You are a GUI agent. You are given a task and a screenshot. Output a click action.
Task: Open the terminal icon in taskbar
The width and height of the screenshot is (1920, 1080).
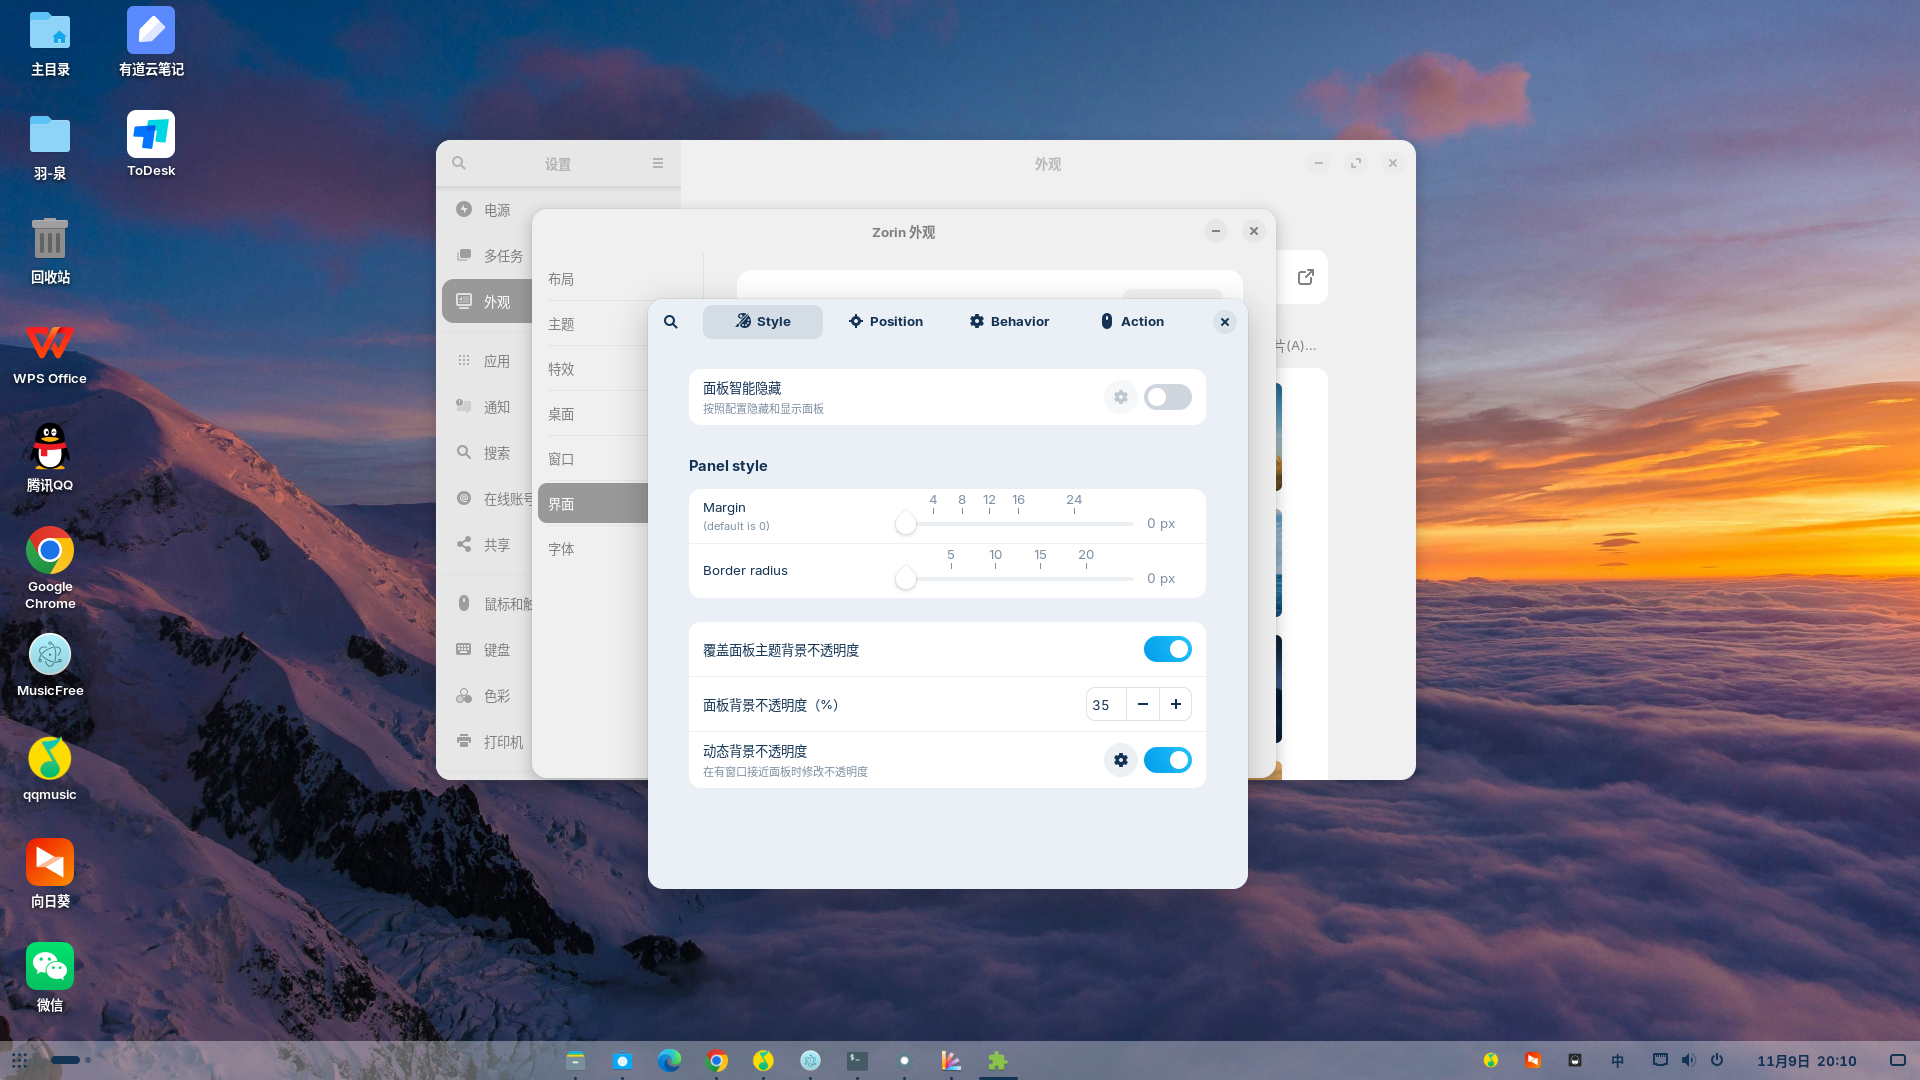pyautogui.click(x=857, y=1060)
